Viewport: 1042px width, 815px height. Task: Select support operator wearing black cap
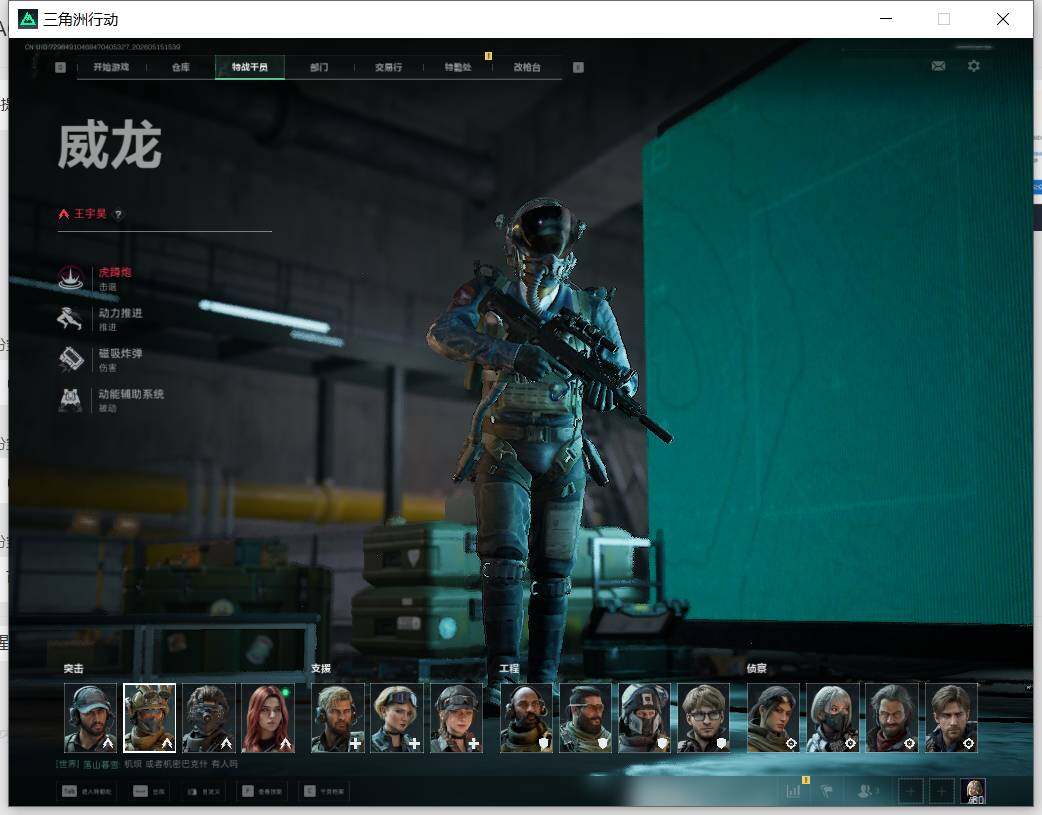click(456, 718)
